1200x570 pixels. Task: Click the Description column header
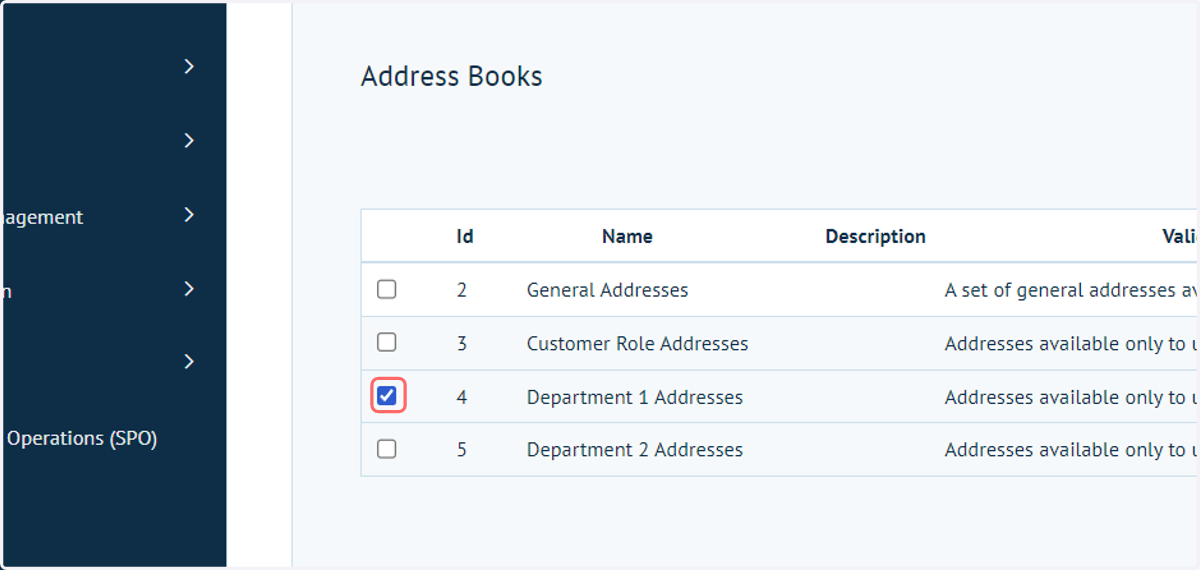(875, 236)
